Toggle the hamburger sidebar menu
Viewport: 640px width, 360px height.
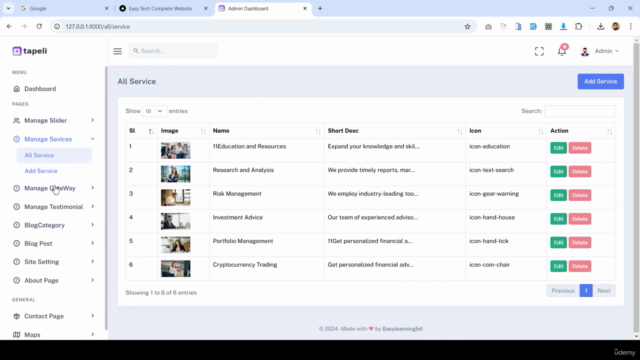[x=118, y=51]
